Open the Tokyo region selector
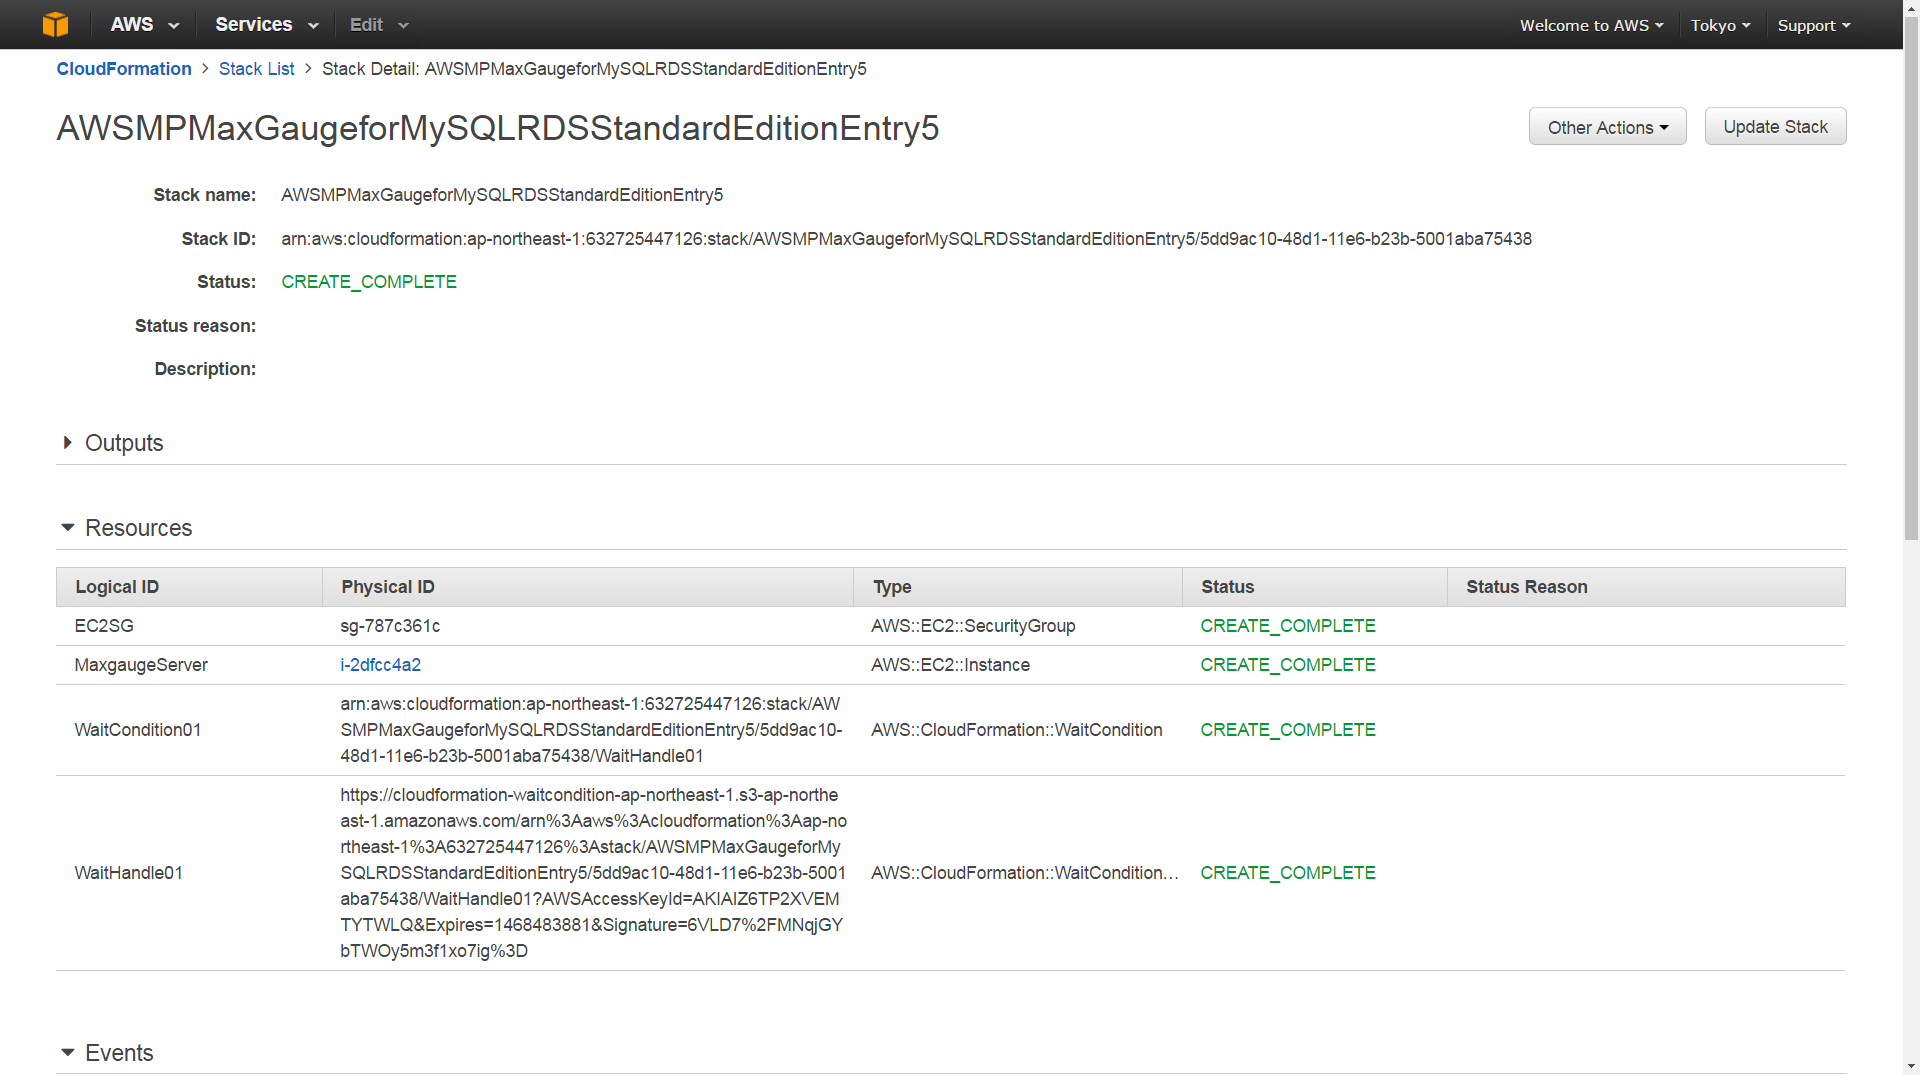Viewport: 1920px width, 1075px height. 1720,25
